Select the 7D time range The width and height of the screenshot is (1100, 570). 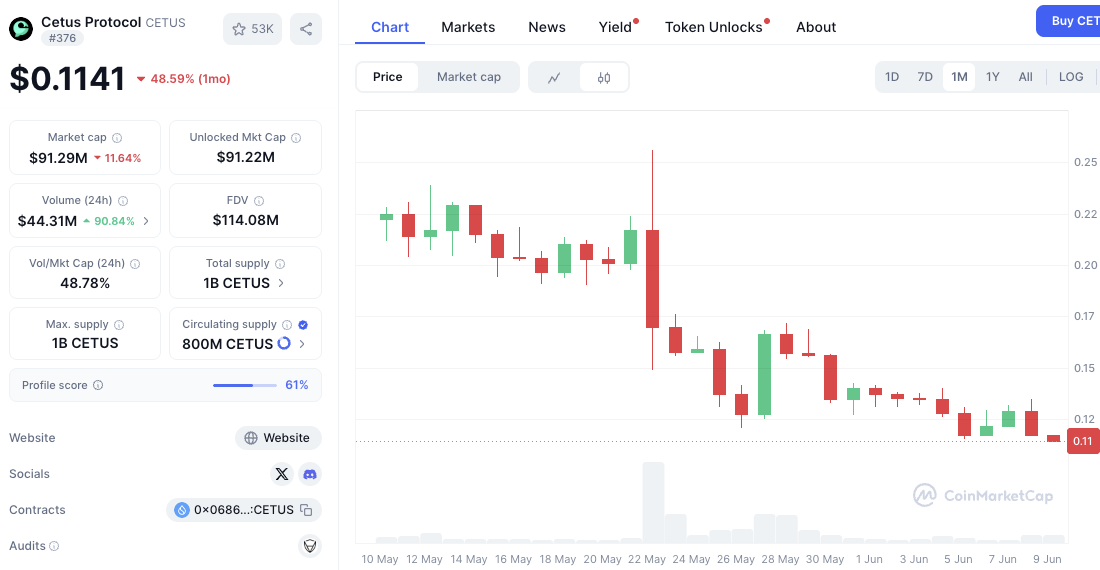pyautogui.click(x=925, y=77)
